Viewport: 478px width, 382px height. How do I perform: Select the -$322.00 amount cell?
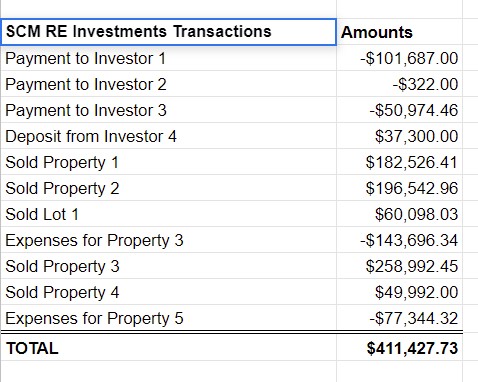399,84
